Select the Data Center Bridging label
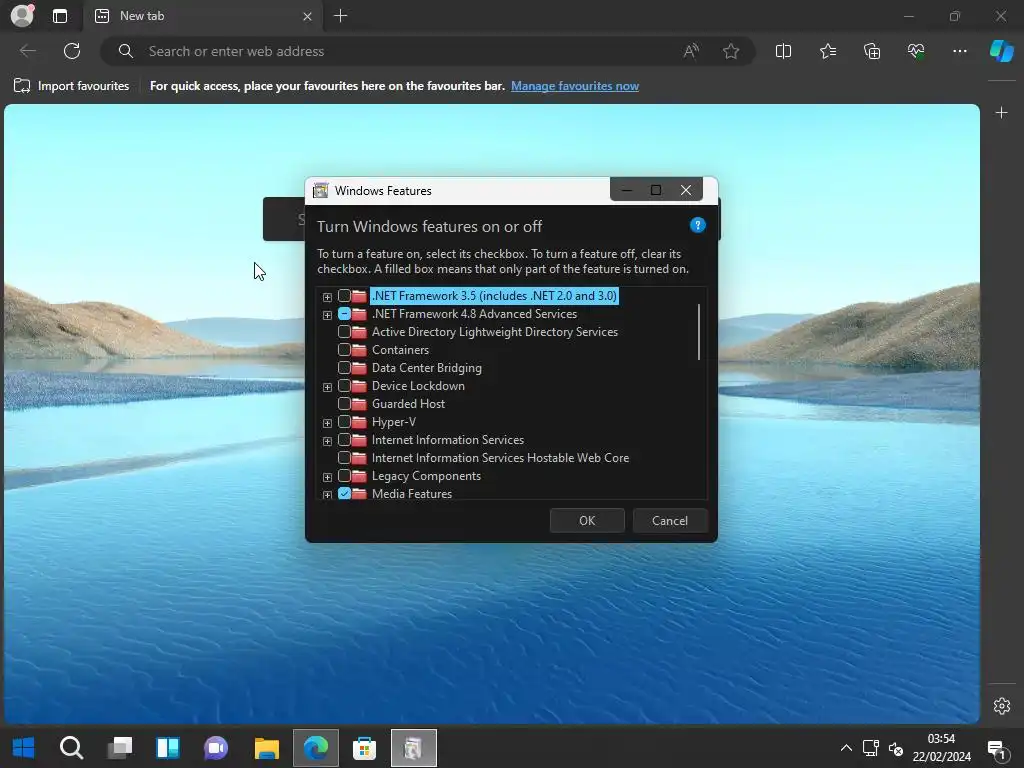Screen dimensions: 1024x768 pos(426,368)
